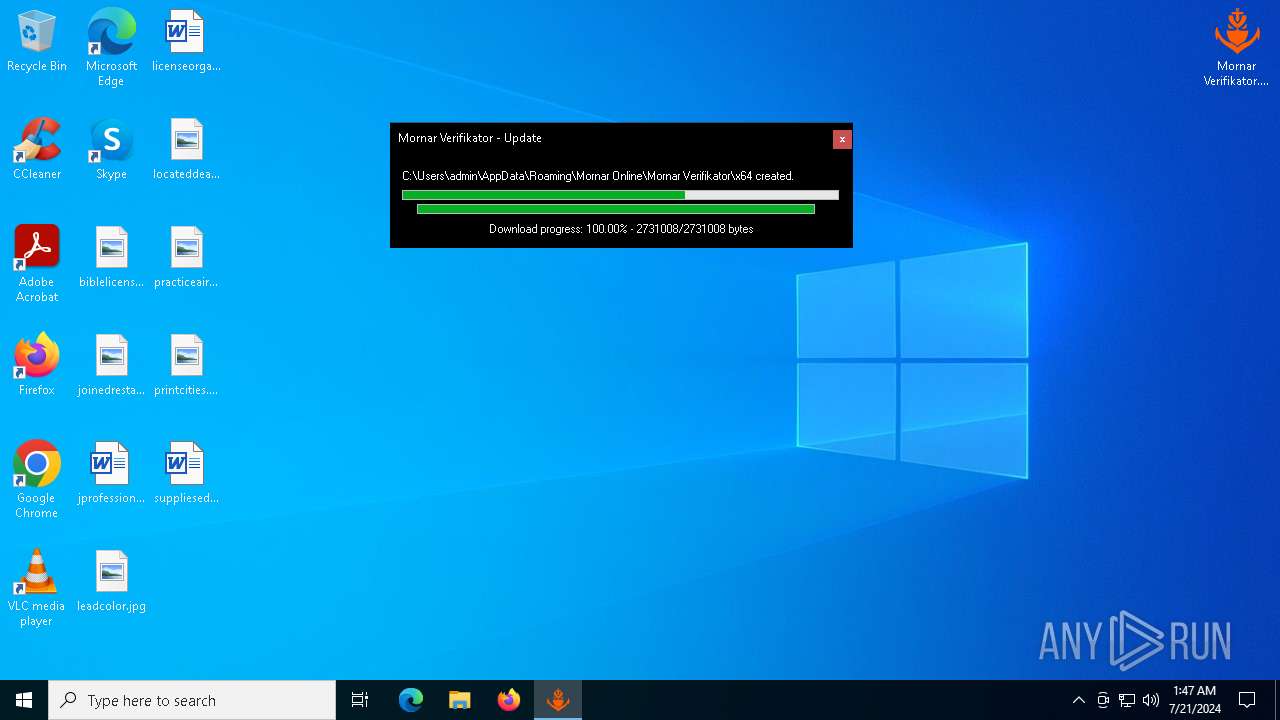
Task: Click the x64 created path text
Action: [598, 176]
